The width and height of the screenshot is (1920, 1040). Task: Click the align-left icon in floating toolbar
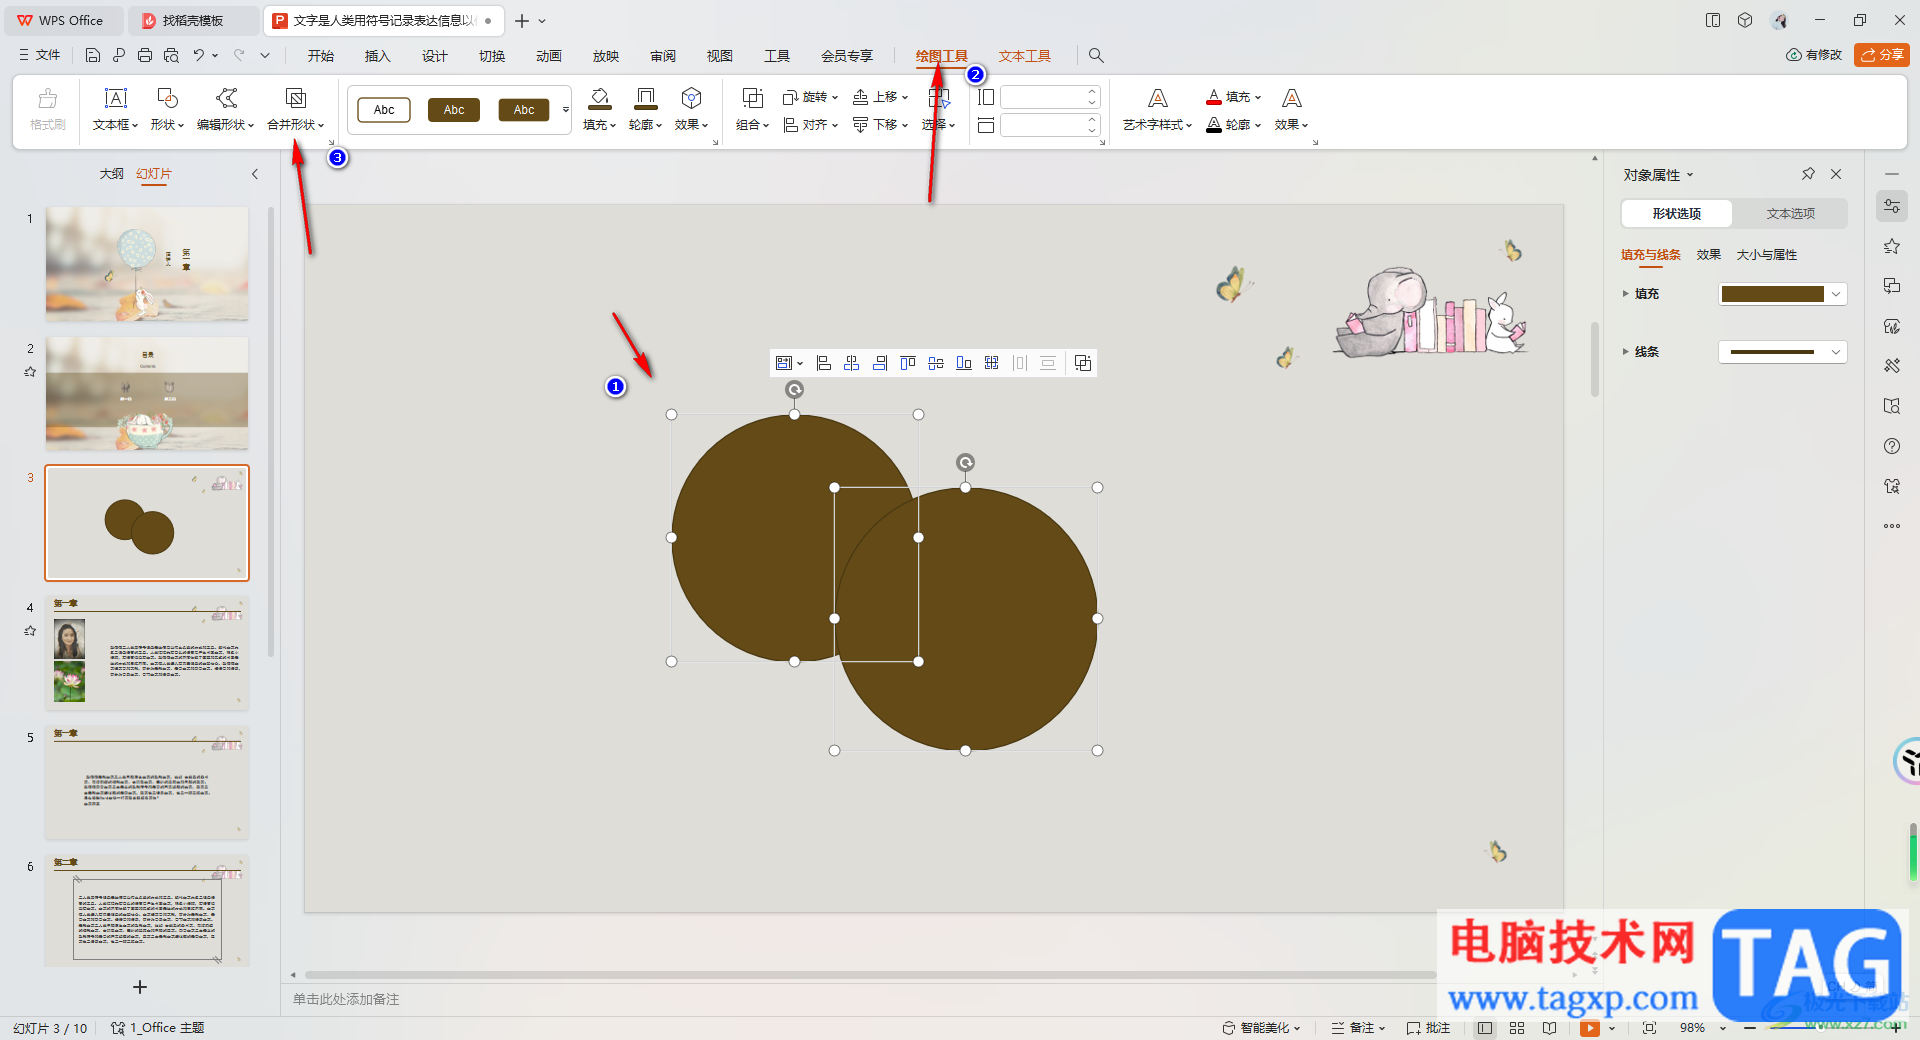pyautogui.click(x=823, y=363)
